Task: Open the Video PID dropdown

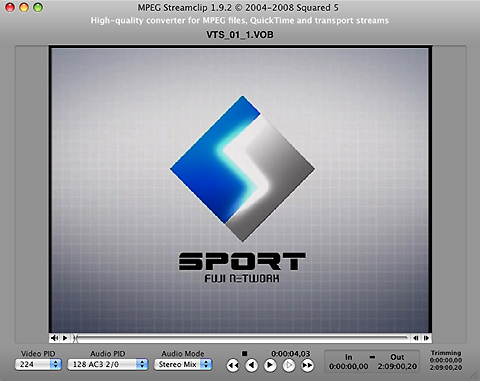Action: (x=38, y=364)
